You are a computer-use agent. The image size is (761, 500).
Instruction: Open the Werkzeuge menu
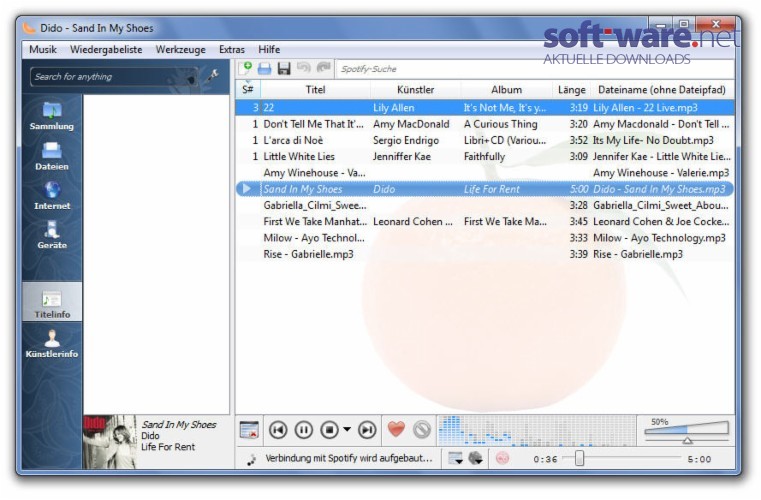click(x=181, y=50)
